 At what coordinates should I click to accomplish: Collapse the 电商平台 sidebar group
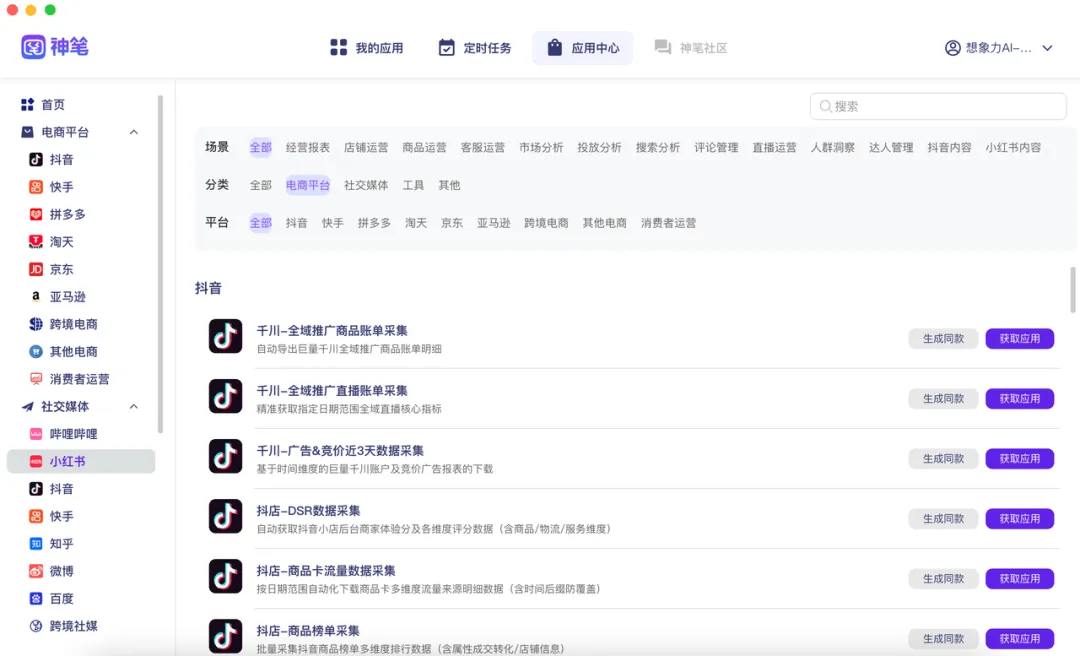[x=134, y=132]
